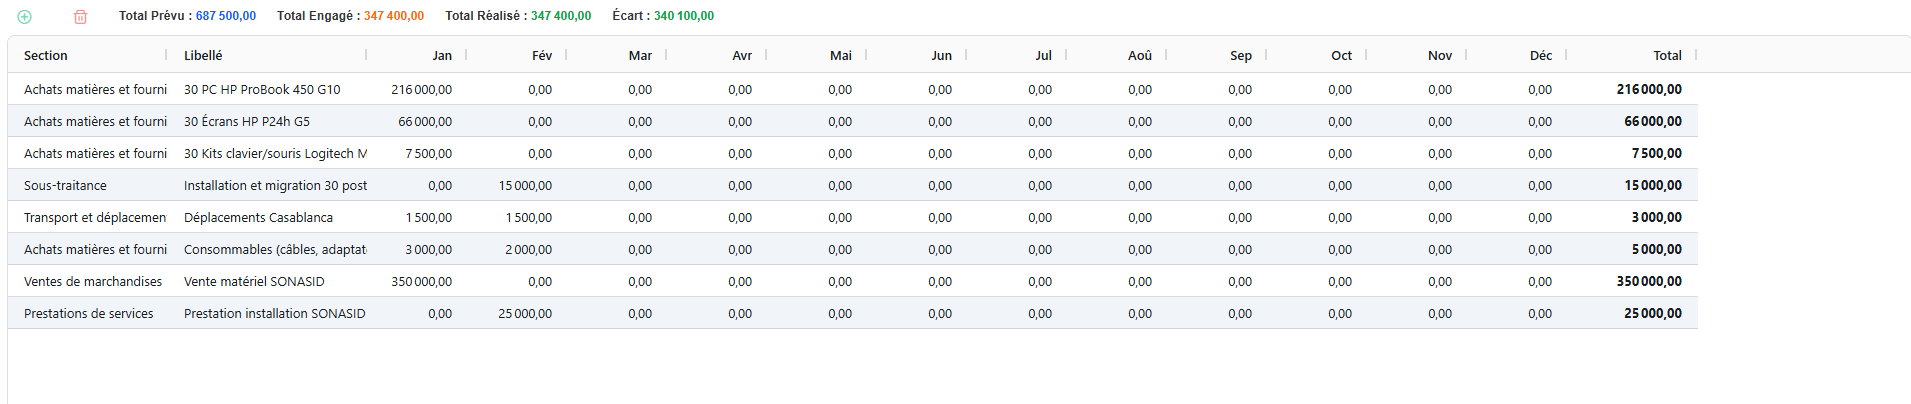Click the Prestation installation SONASID label

point(274,314)
